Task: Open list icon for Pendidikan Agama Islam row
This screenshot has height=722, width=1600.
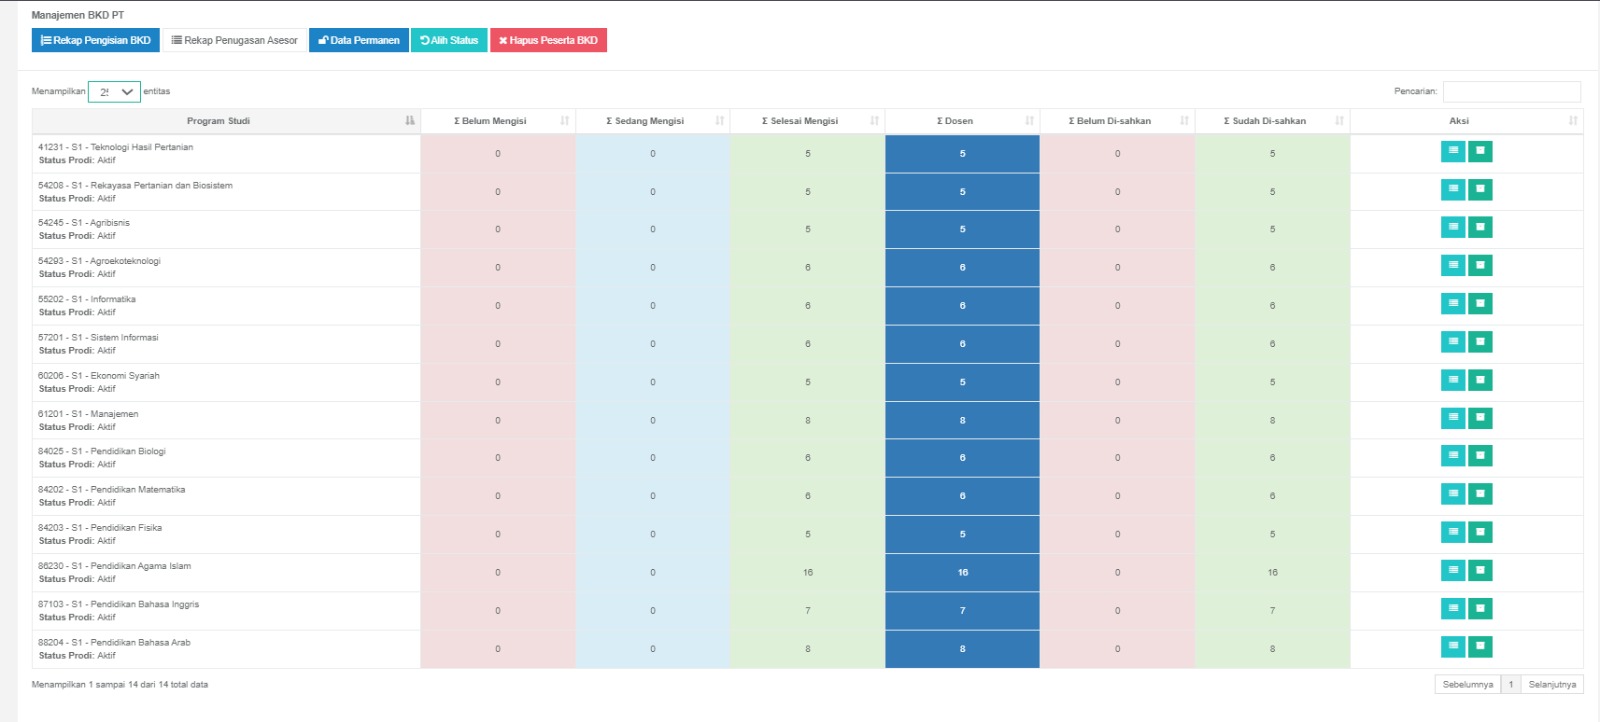Action: 1453,570
